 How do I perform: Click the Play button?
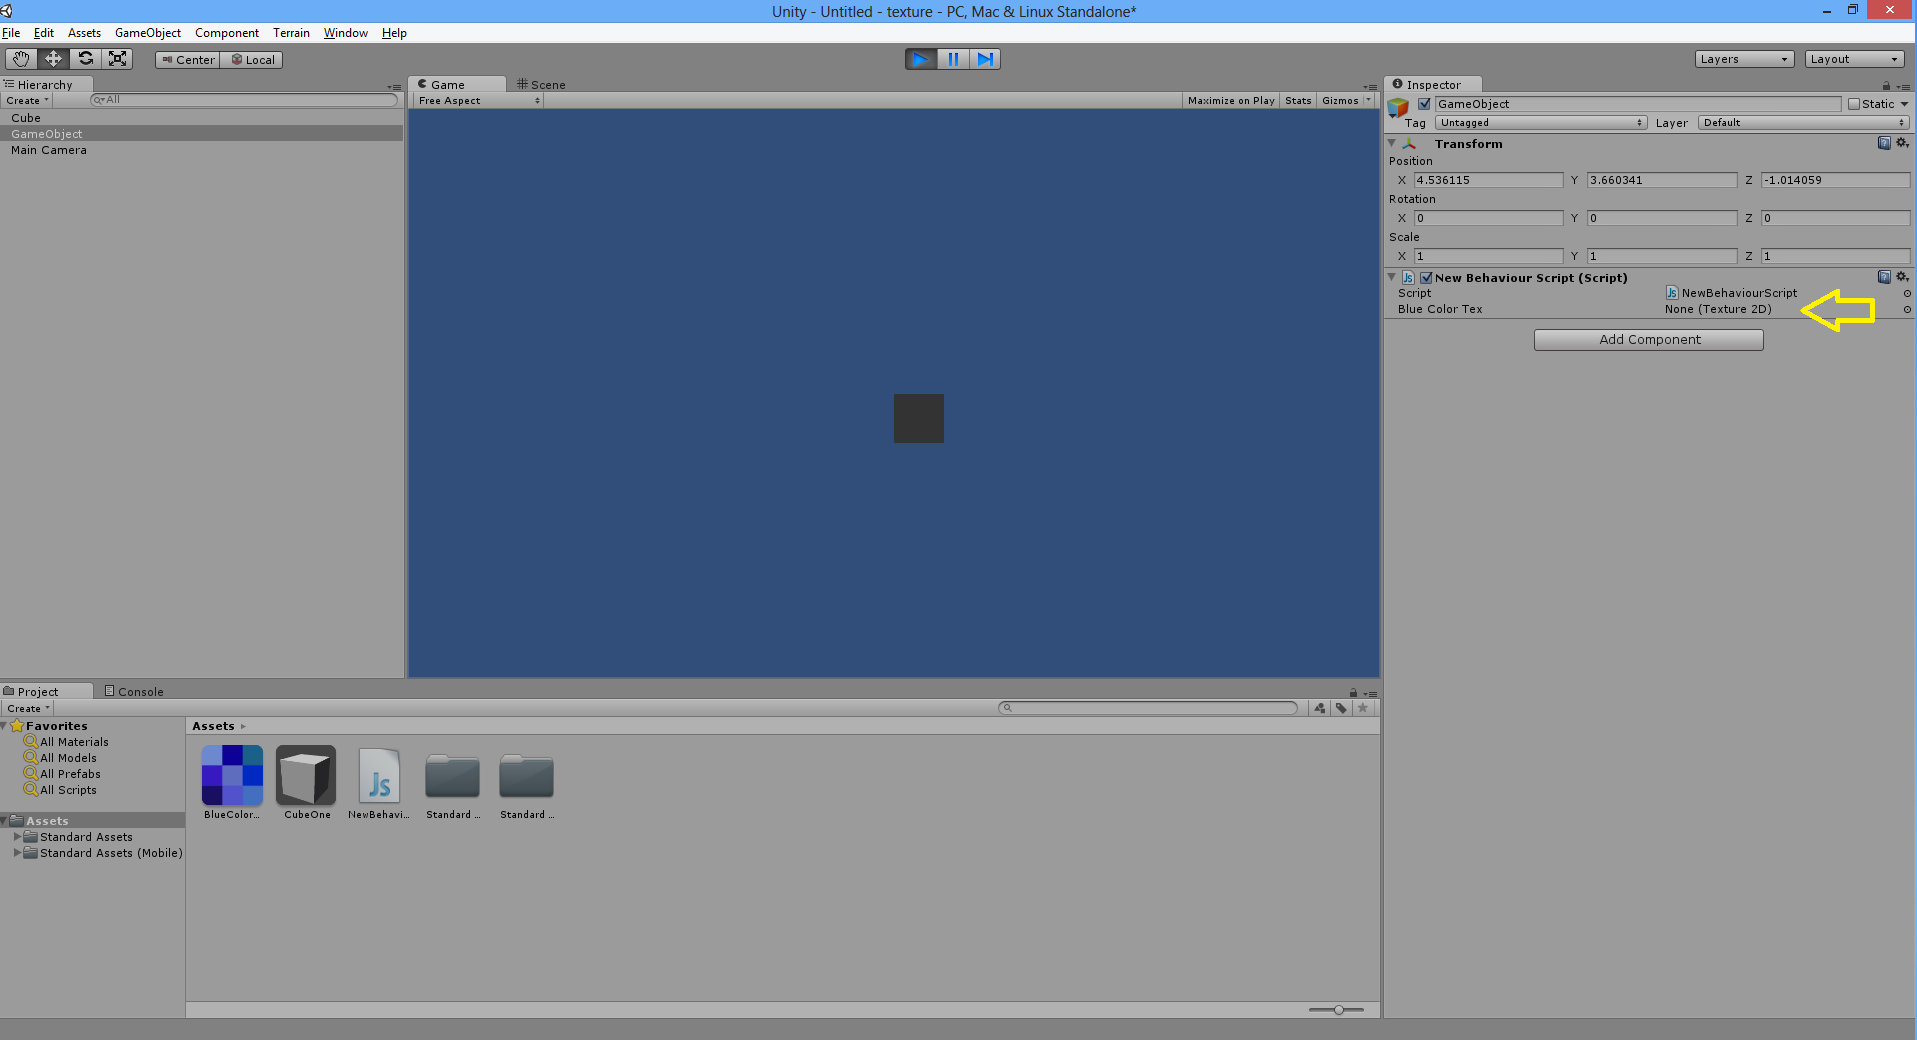click(x=920, y=59)
